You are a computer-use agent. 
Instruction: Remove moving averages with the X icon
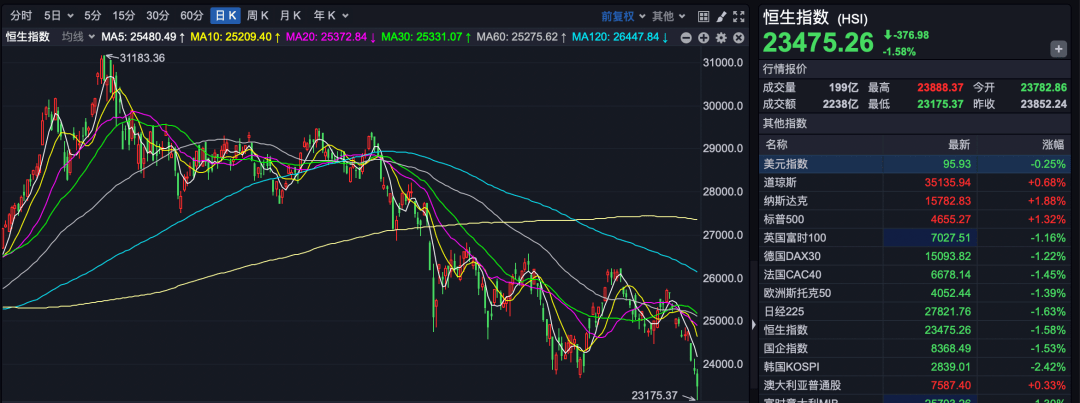(x=738, y=37)
